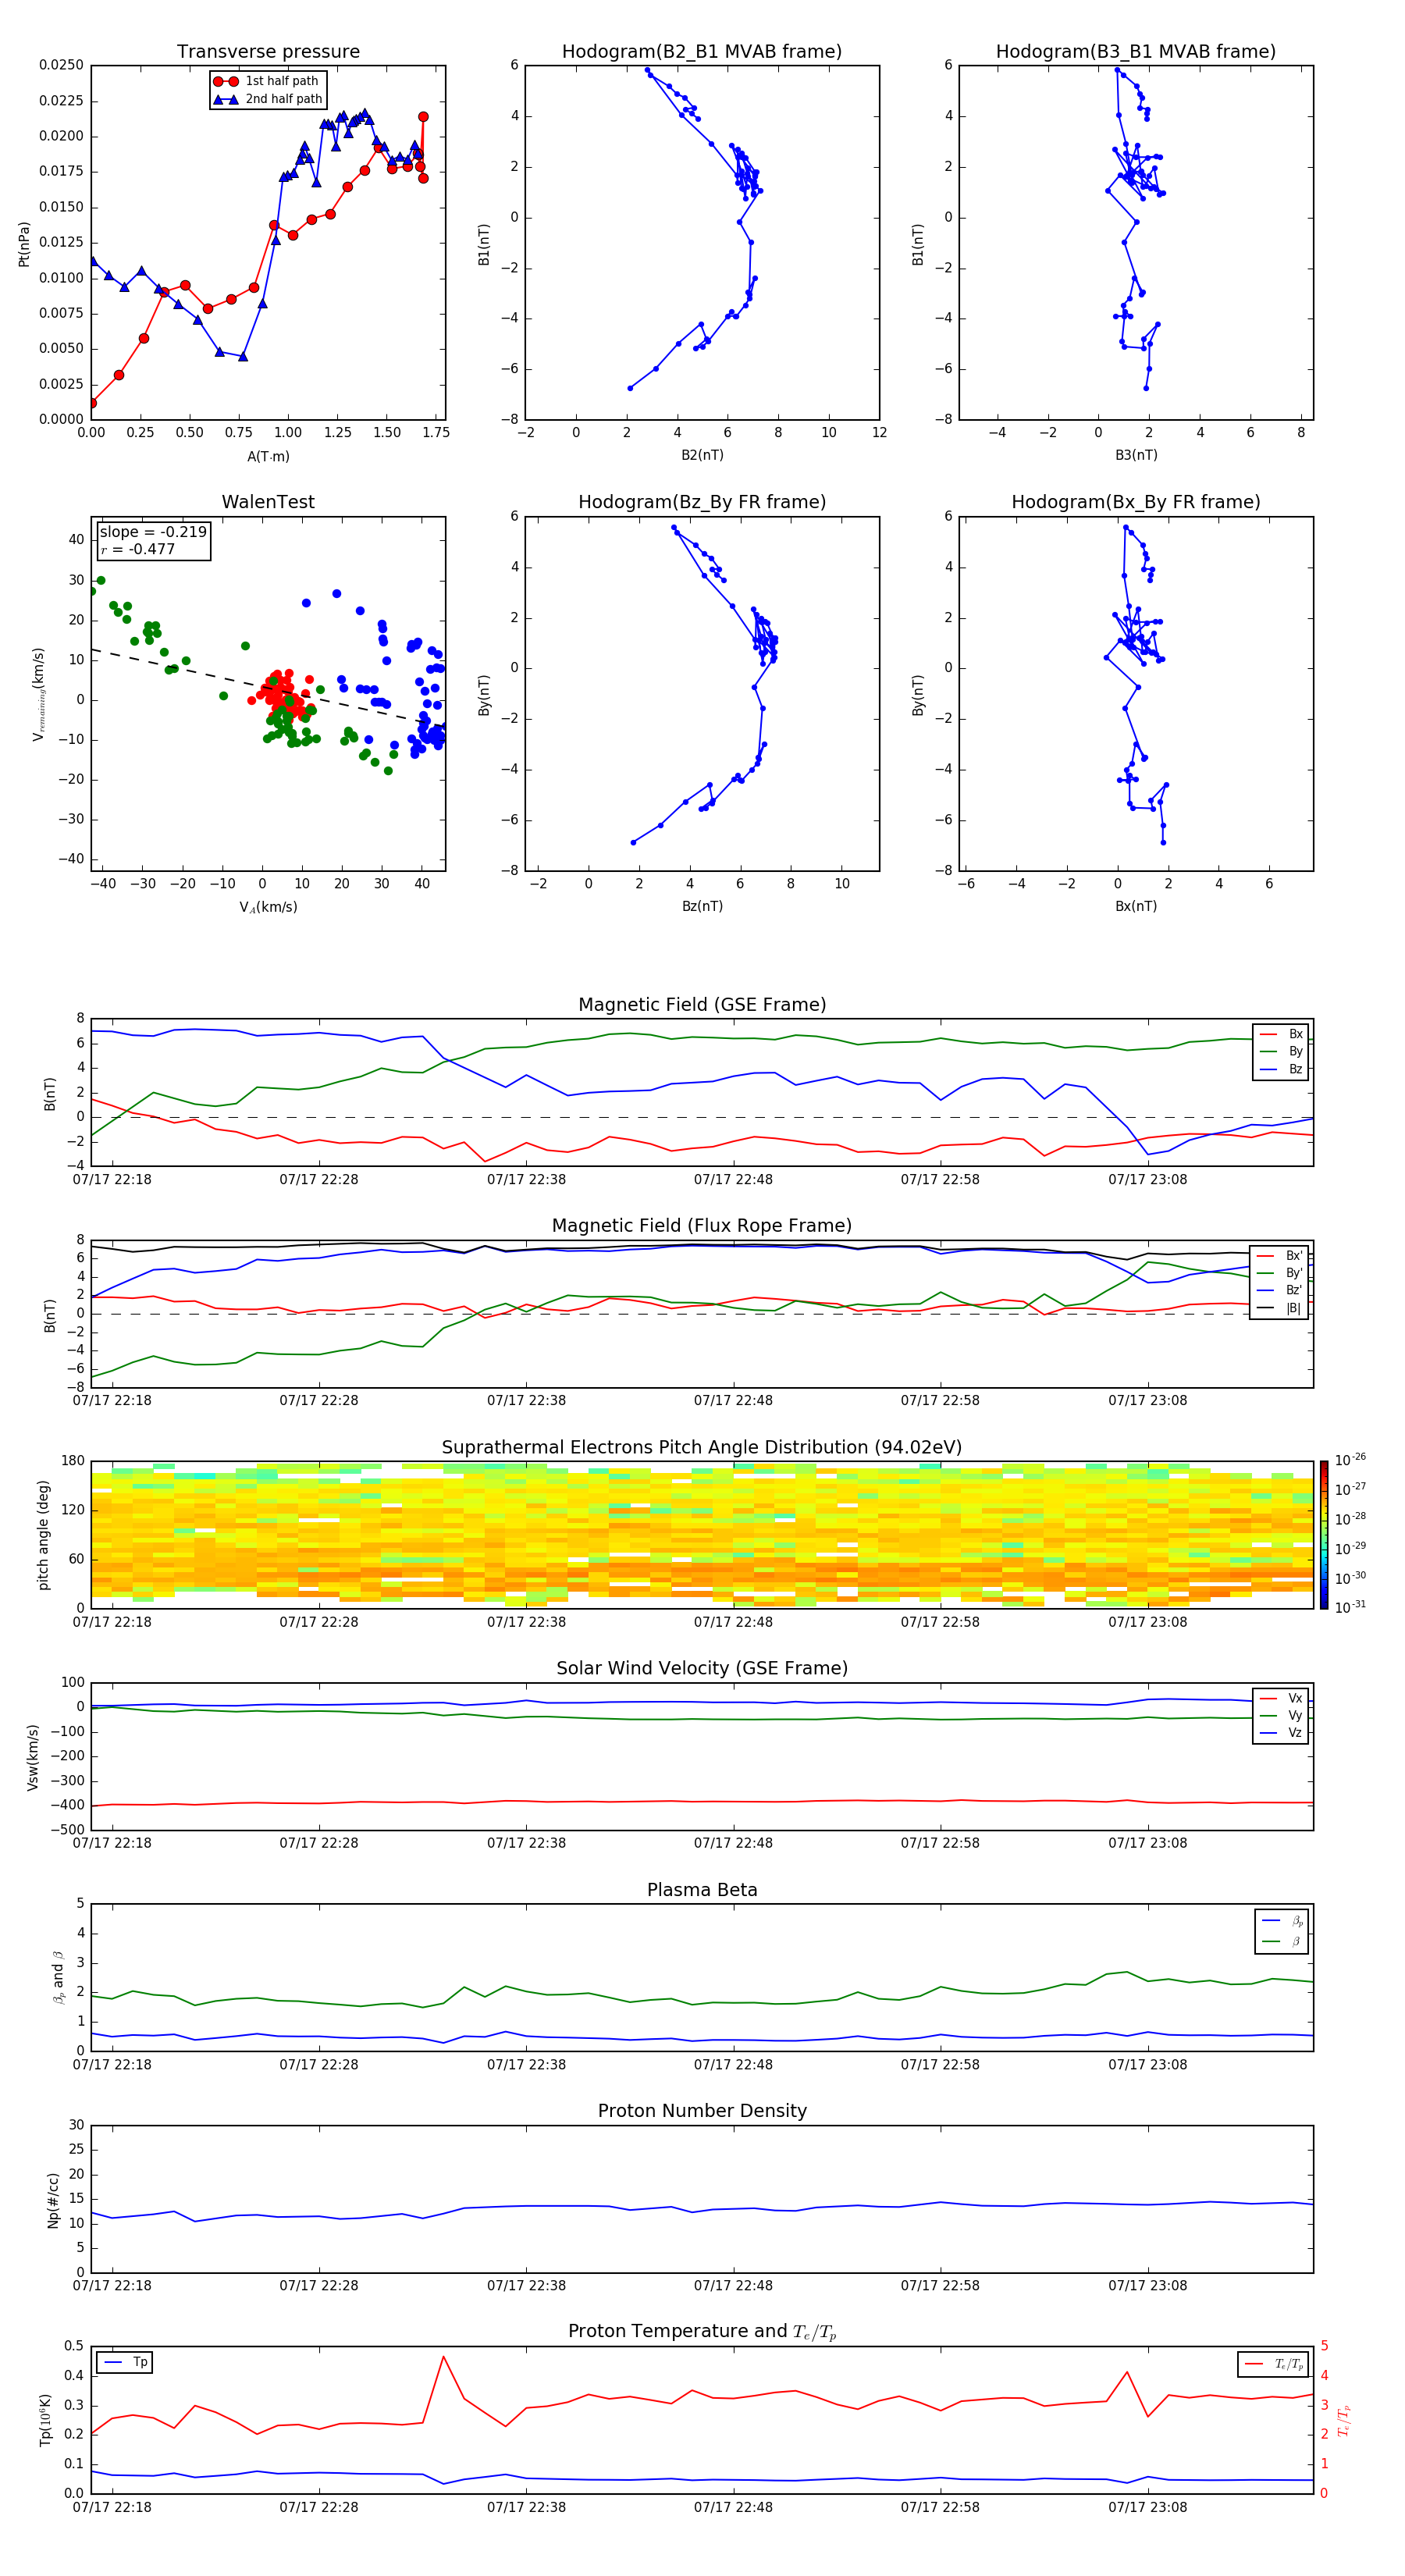Click the "Tp(10^6K)" y-axis label
Viewport: 1405px width, 2576px height.
tap(45, 2420)
